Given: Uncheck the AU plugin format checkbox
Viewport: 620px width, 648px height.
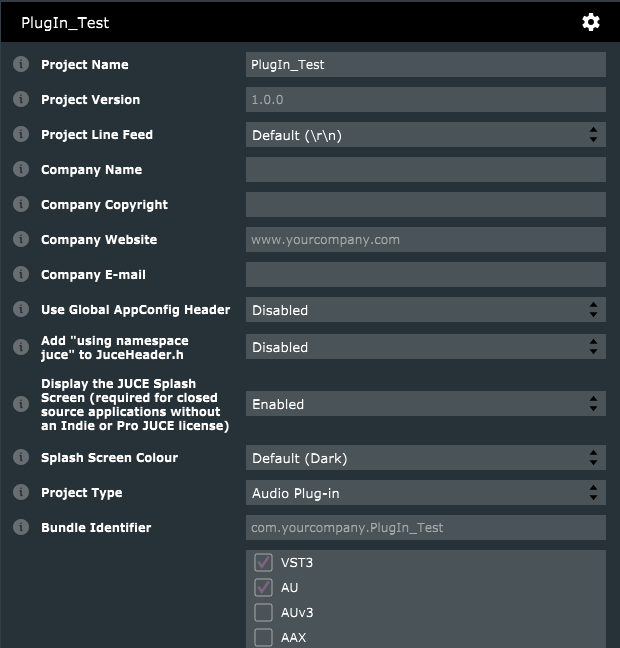Looking at the screenshot, I should [264, 588].
